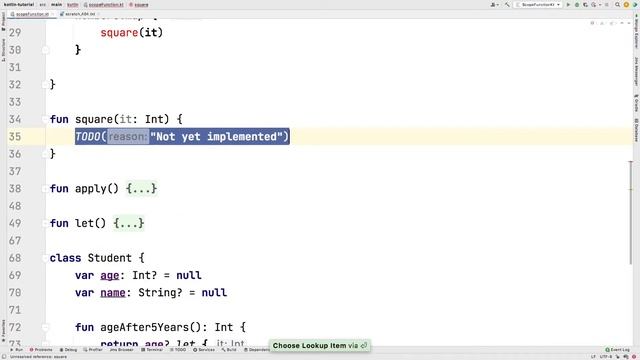640x360 pixels.
Task: Build project with the hammer icon
Action: (x=507, y=4)
